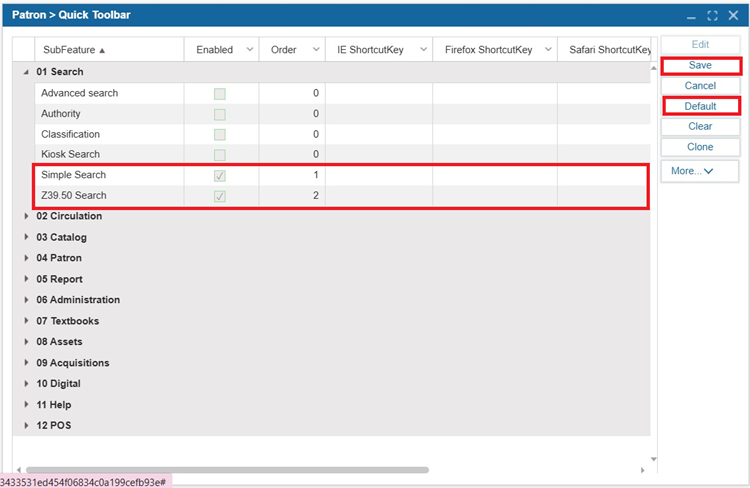
Task: Enable the Advanced search checkbox
Action: pyautogui.click(x=219, y=93)
